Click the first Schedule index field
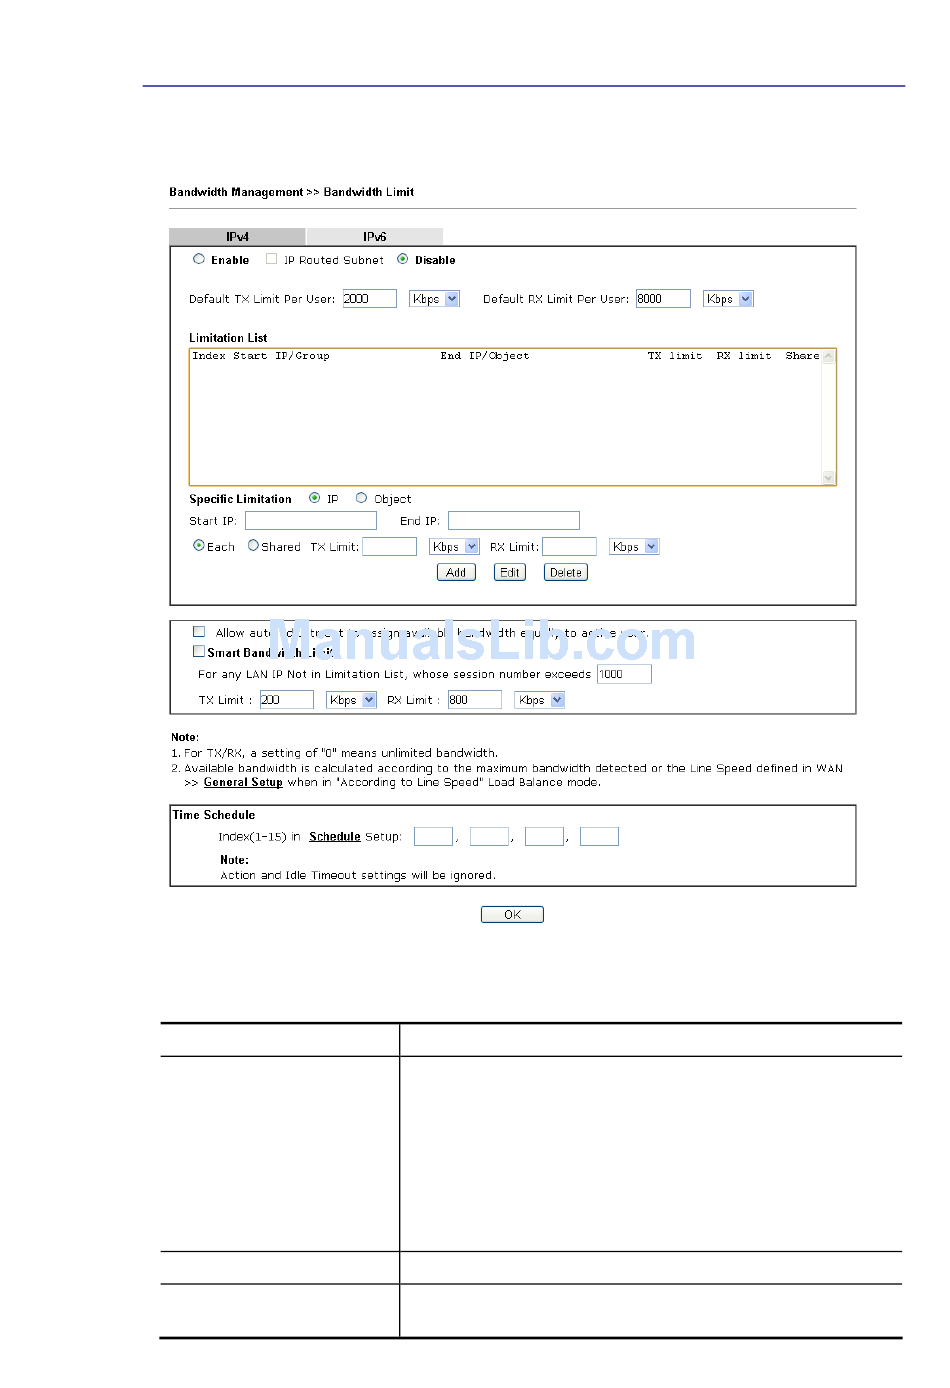This screenshot has height=1388, width=950. (x=434, y=836)
